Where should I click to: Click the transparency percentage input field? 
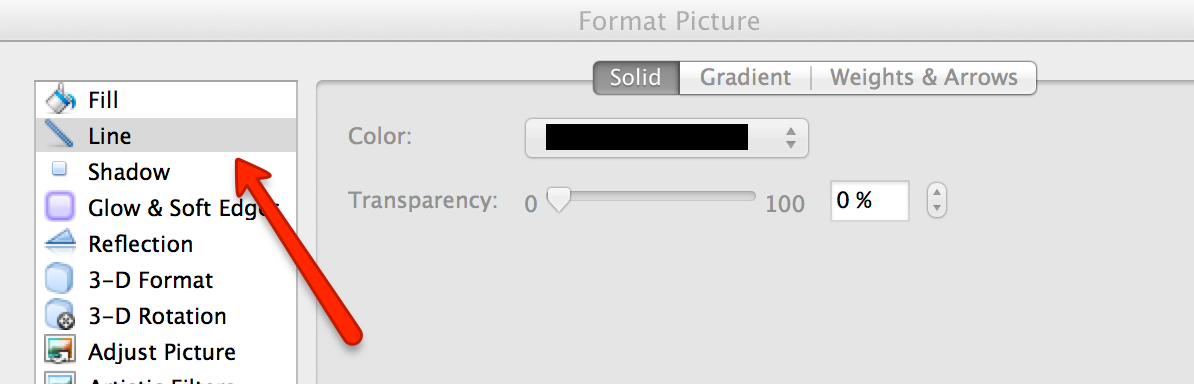coord(870,201)
